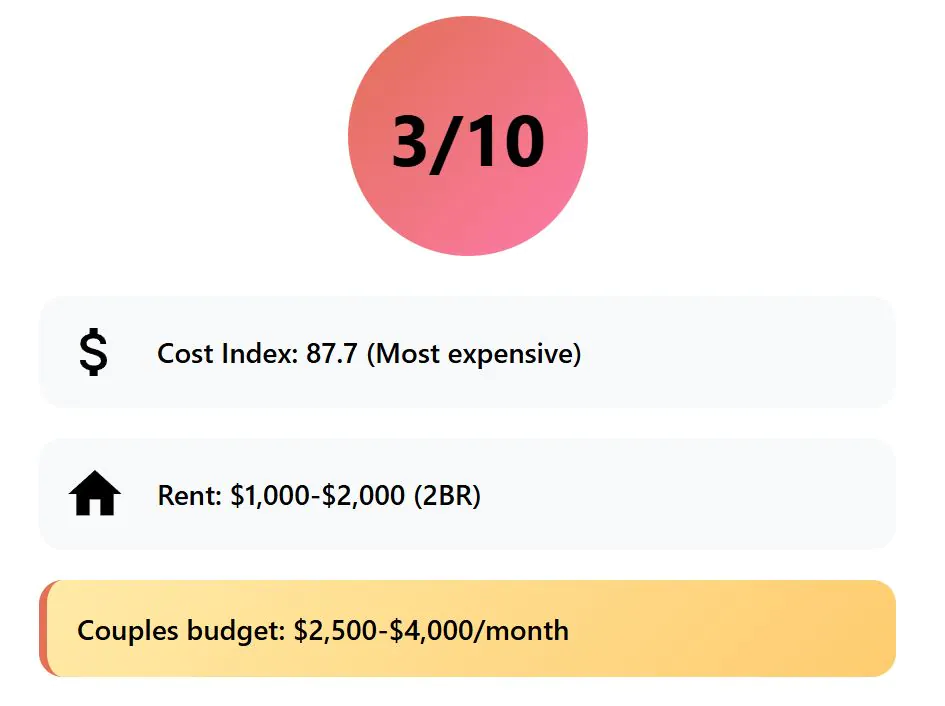Image resolution: width=945 pixels, height=706 pixels.
Task: Select the 3/10 score circle
Action: (468, 136)
